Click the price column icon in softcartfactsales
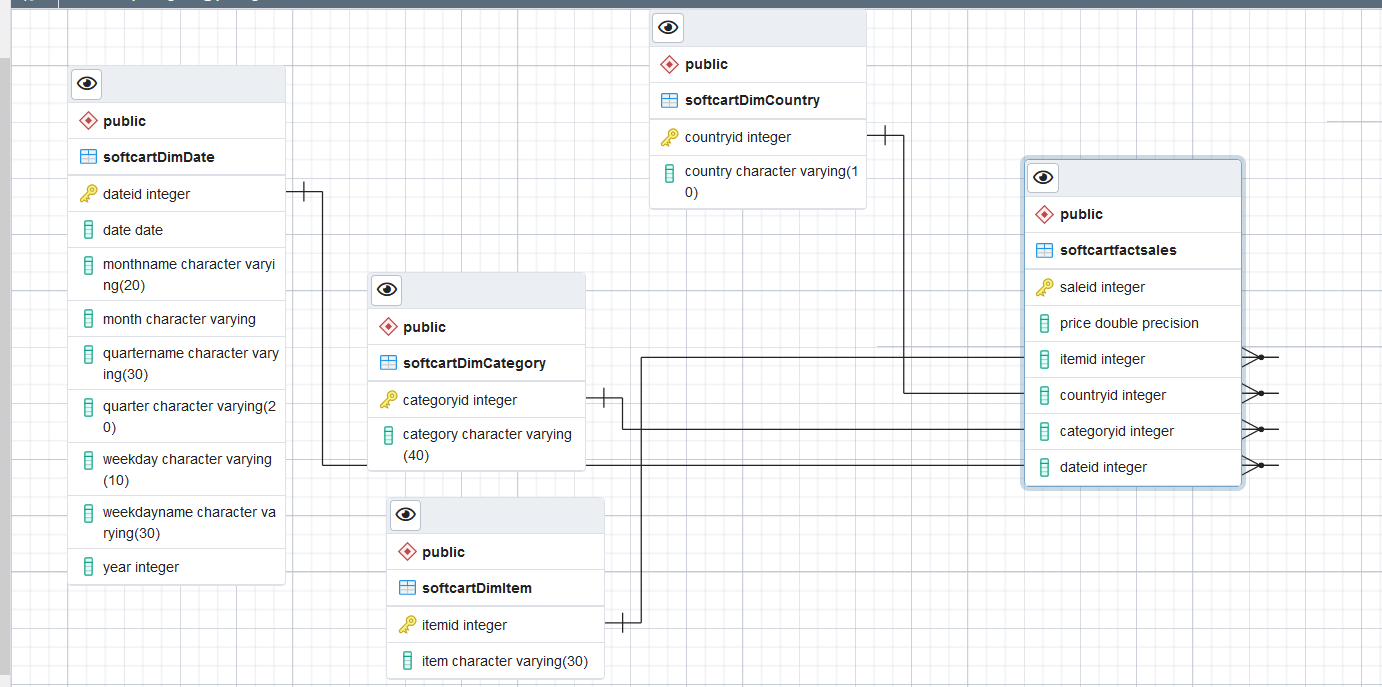Viewport: 1382px width, 687px height. 1045,323
